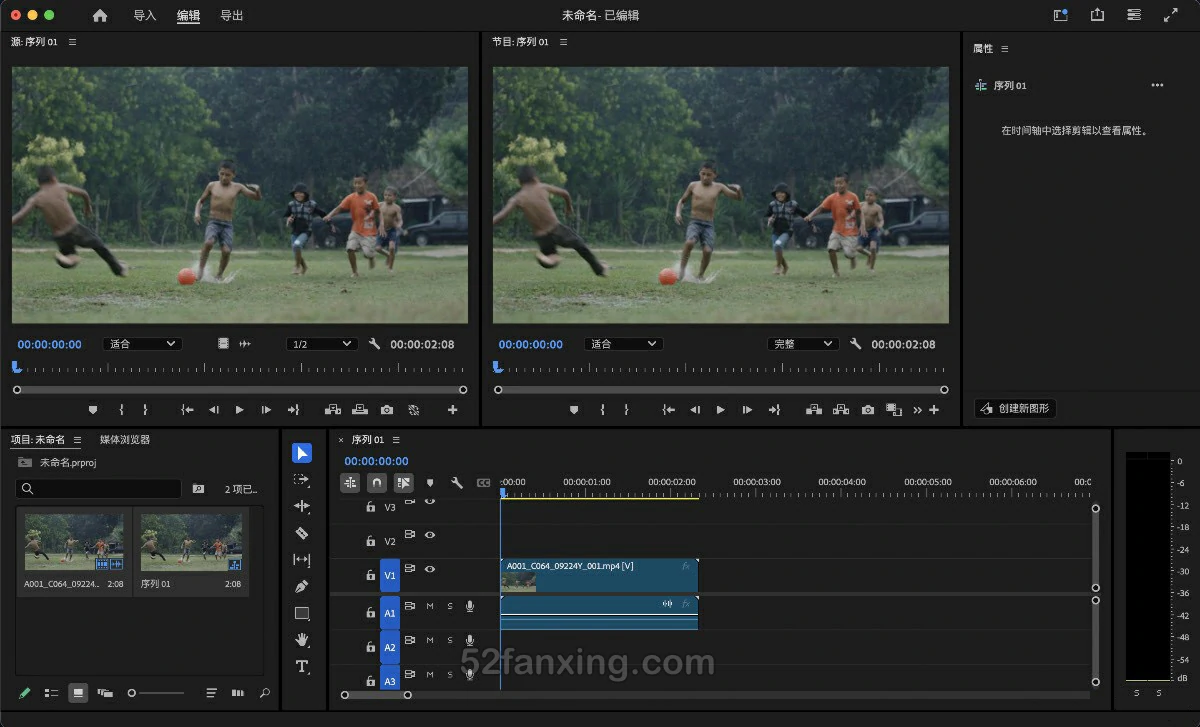Toggle snap magnet in timeline
The width and height of the screenshot is (1200, 727).
click(x=377, y=483)
